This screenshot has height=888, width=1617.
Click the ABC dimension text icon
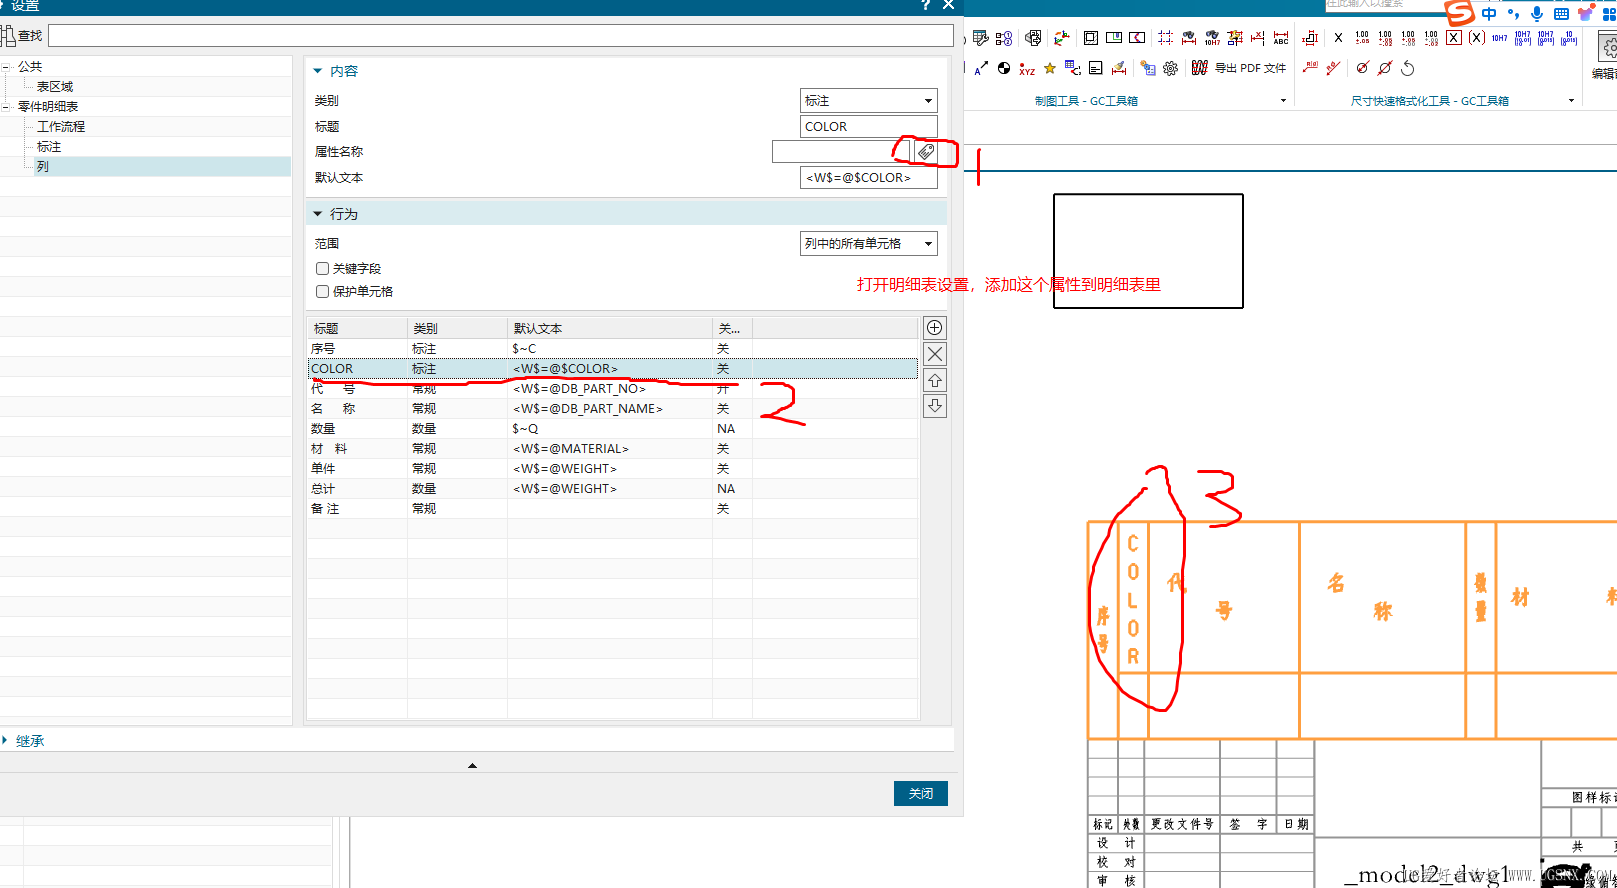click(x=1281, y=38)
